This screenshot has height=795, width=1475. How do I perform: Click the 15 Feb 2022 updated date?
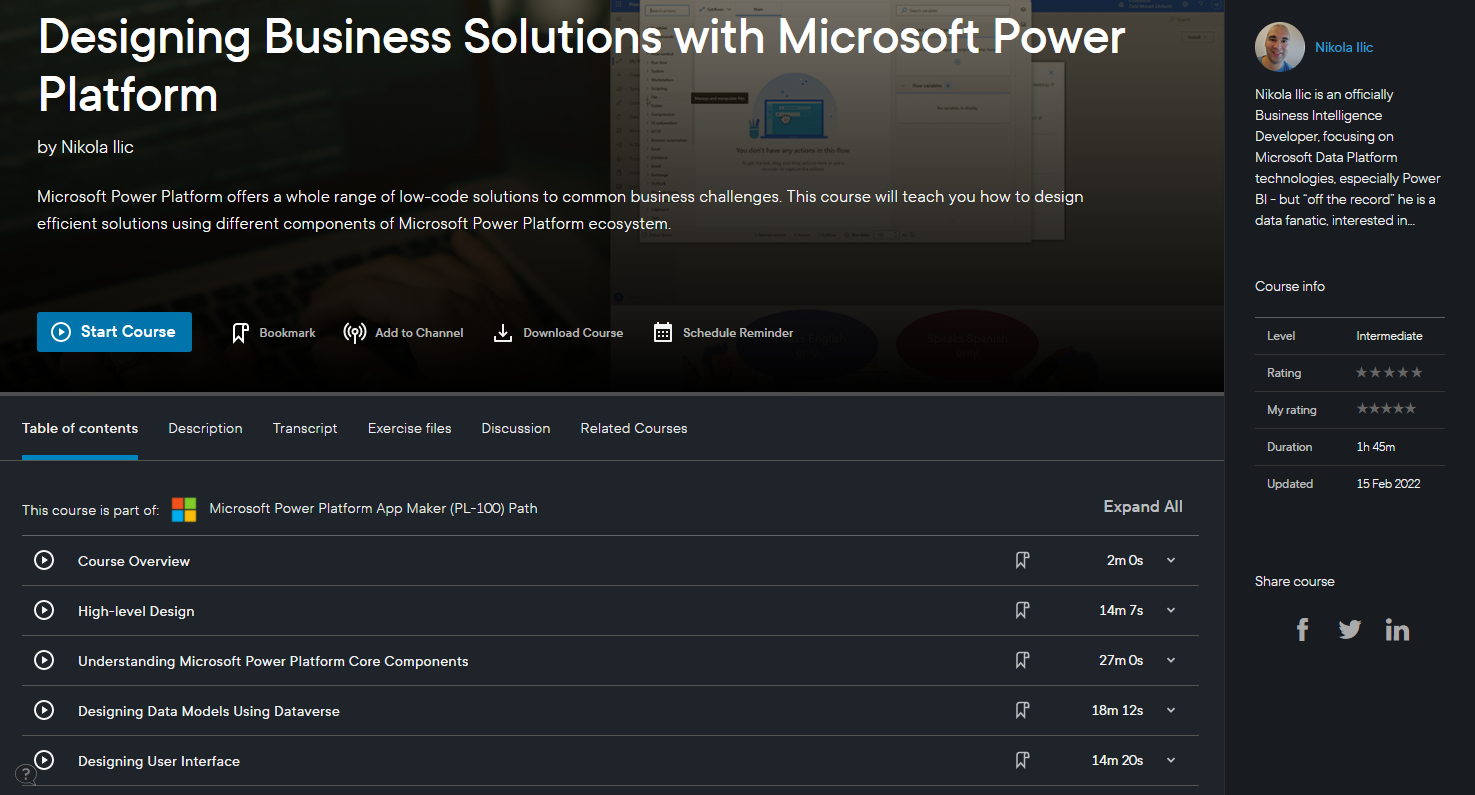(1388, 484)
